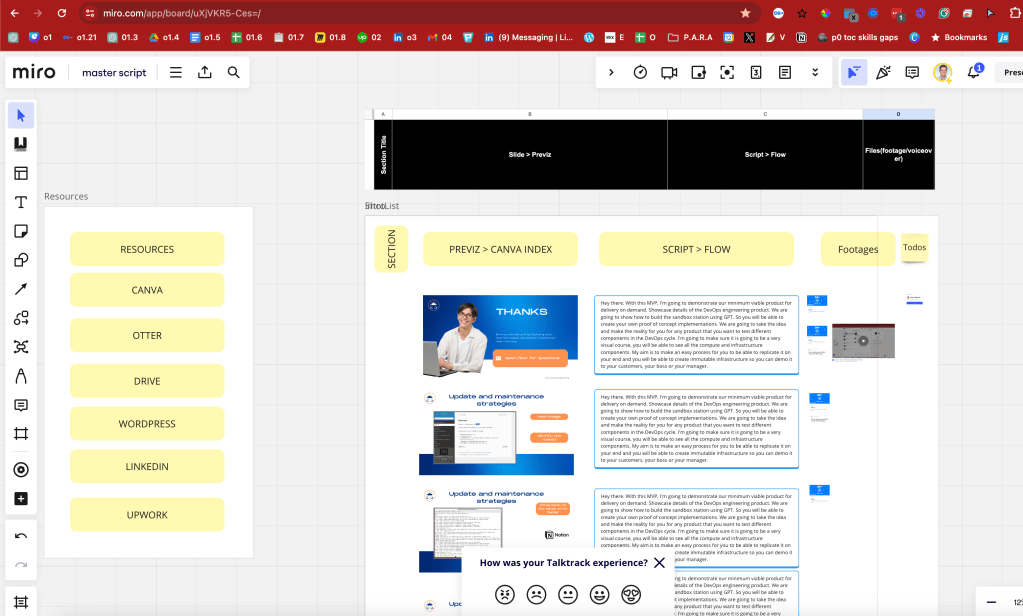
Task: Select the vertical SECTION label
Action: point(391,249)
